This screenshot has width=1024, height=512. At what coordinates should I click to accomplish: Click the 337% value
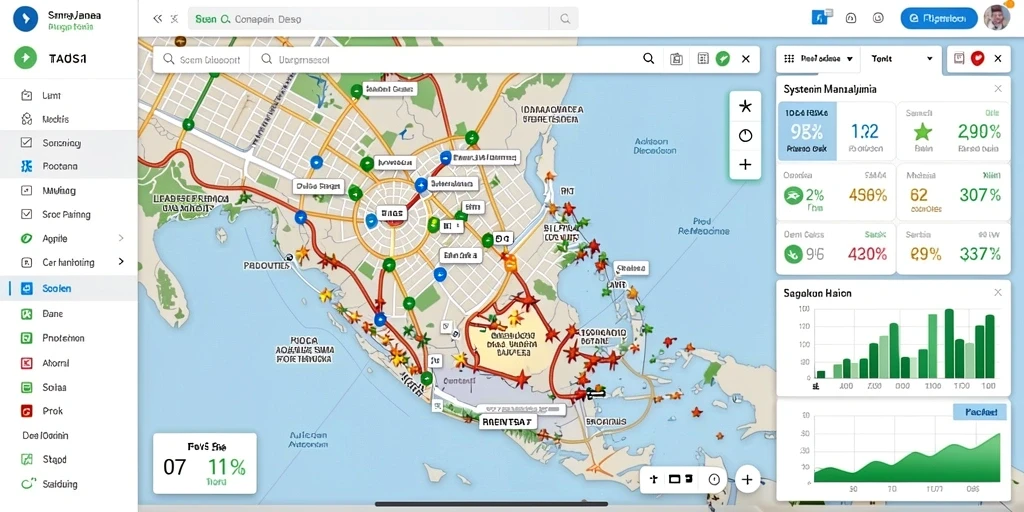click(x=980, y=253)
